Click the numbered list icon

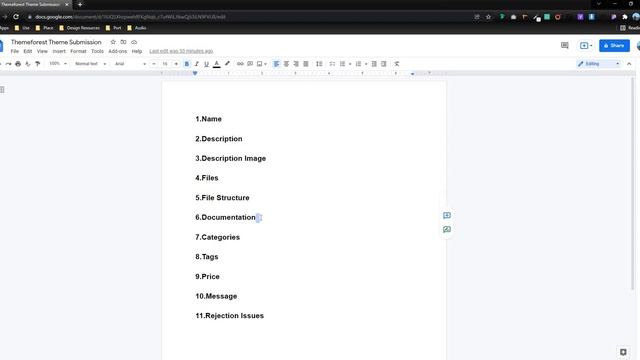click(358, 64)
